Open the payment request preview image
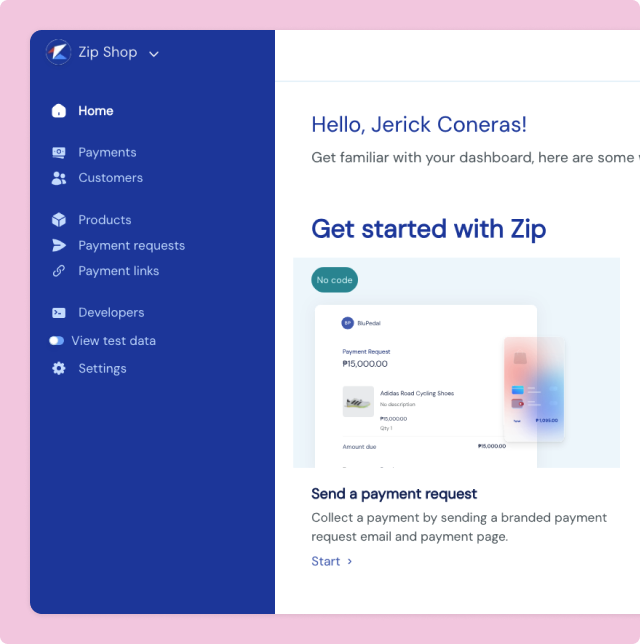This screenshot has width=640, height=644. 456,363
